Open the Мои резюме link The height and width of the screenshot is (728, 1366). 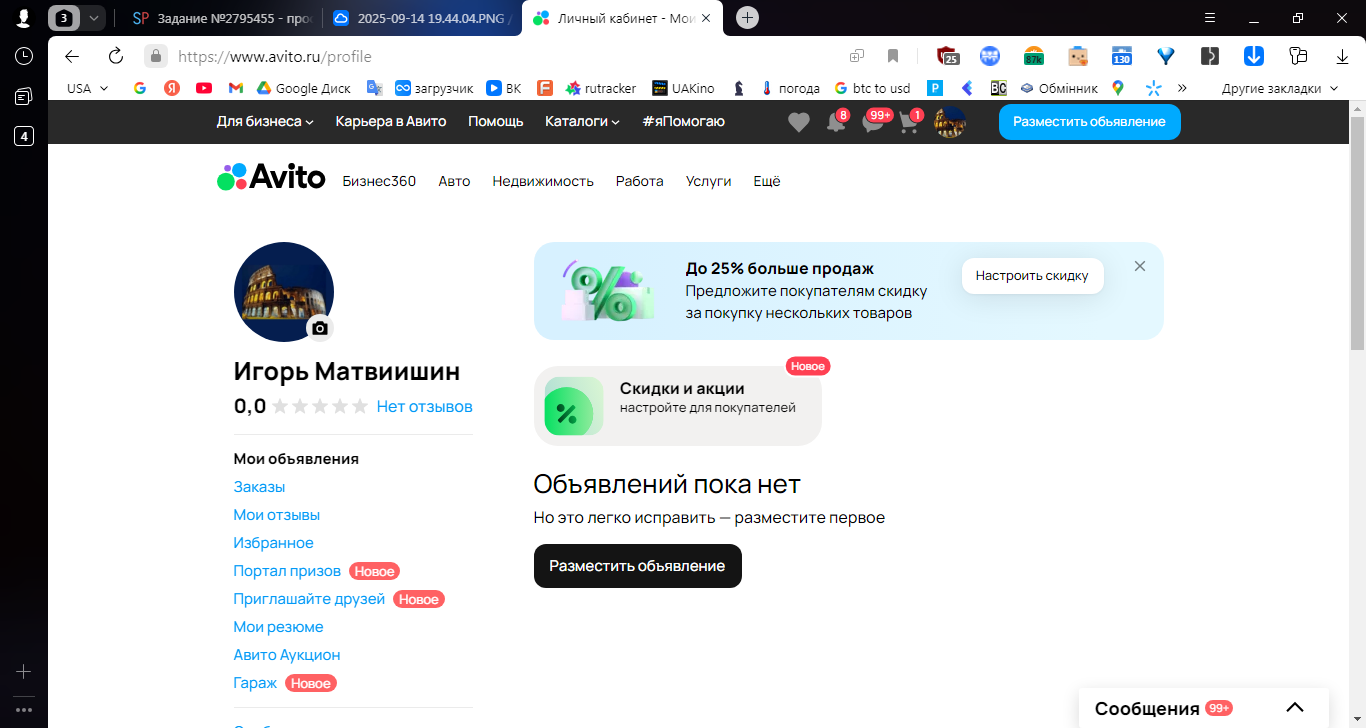(x=278, y=627)
